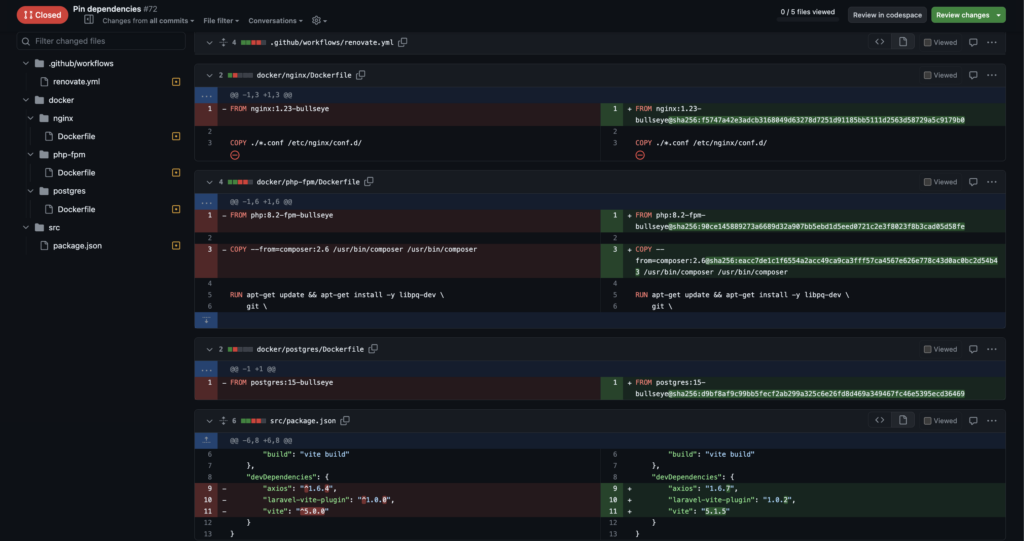Open Conversations dropdown

275,21
